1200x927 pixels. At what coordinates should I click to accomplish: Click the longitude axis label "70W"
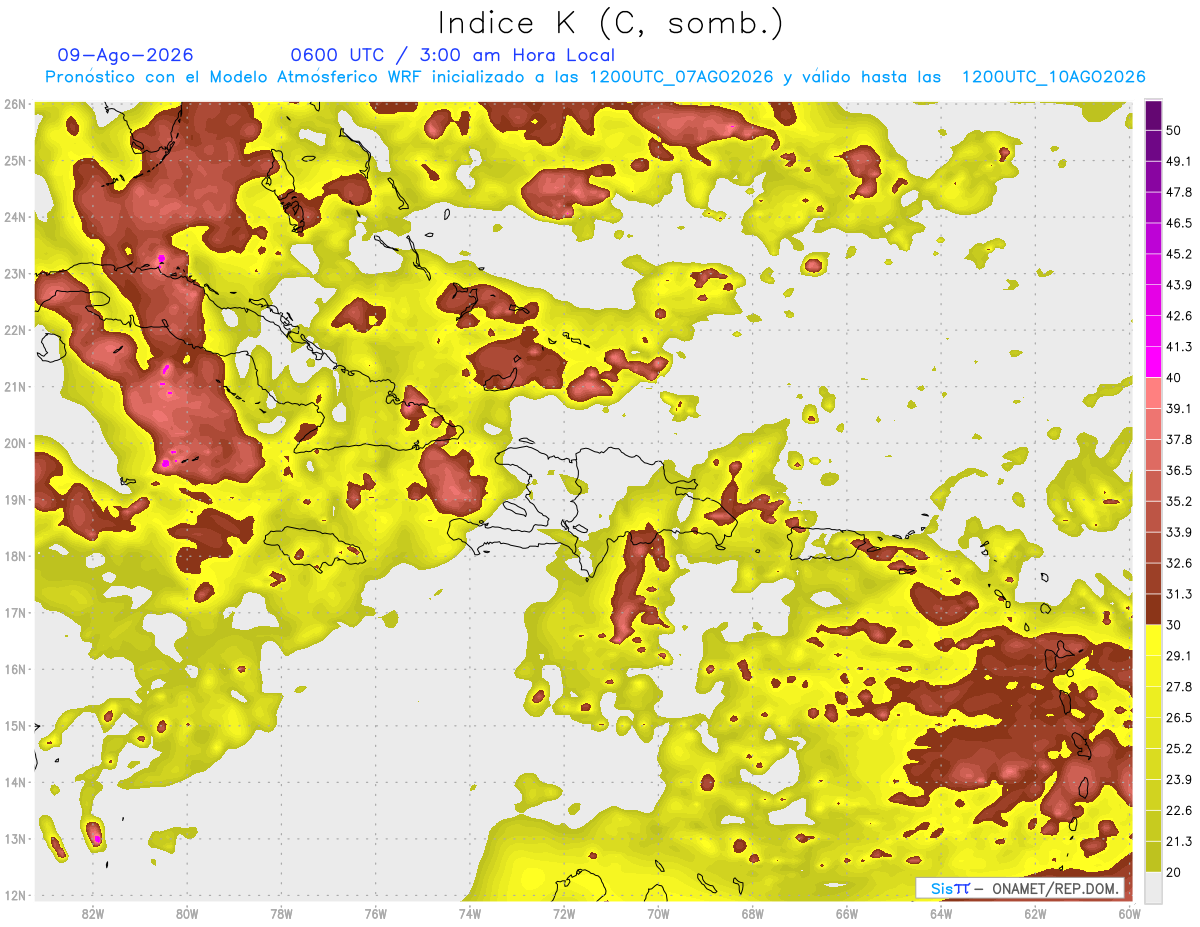click(x=658, y=913)
